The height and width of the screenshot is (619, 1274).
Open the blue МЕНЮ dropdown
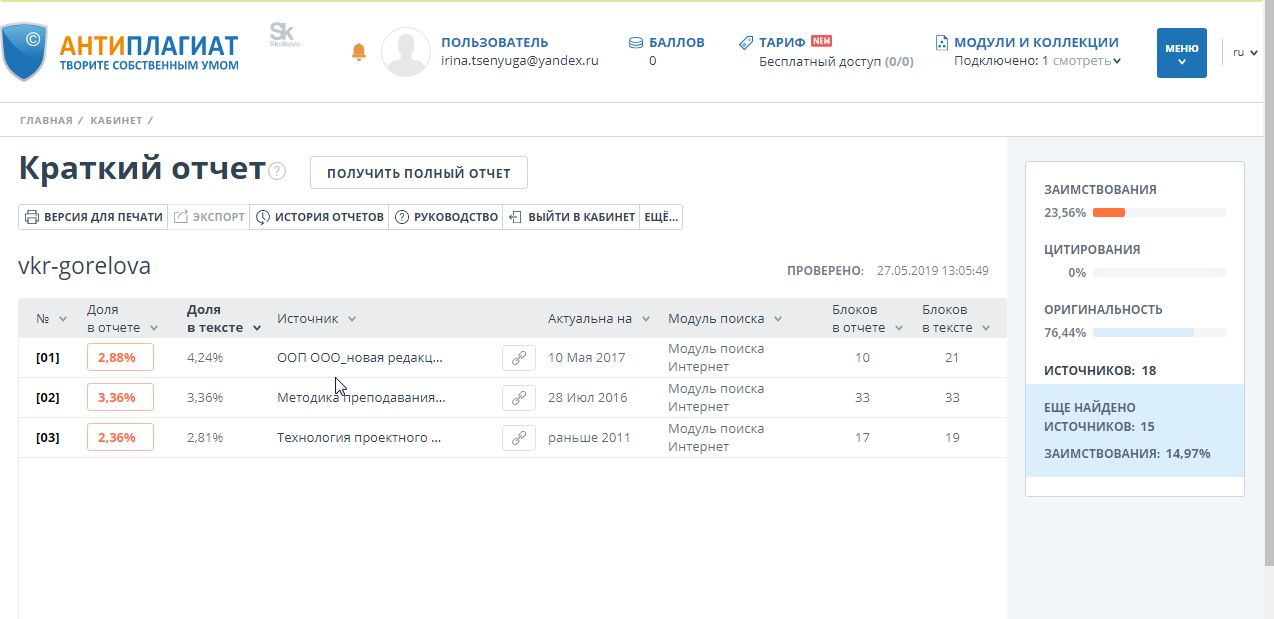pos(1181,53)
